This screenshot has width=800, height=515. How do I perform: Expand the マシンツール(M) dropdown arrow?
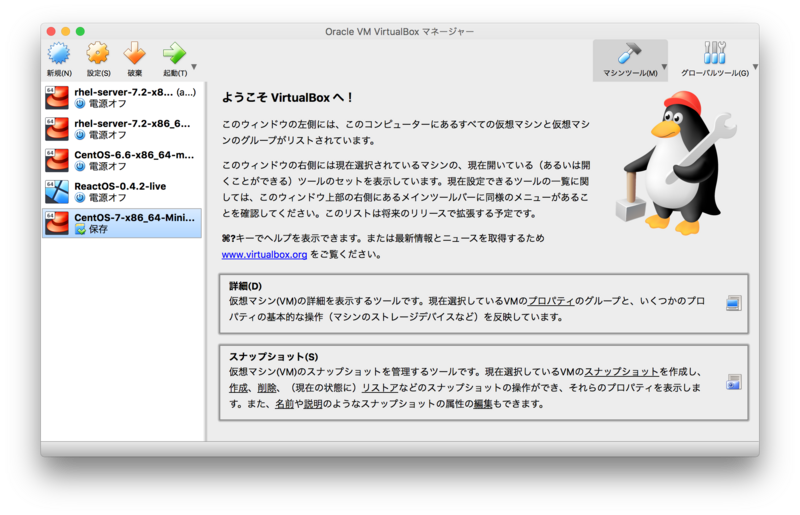pyautogui.click(x=664, y=66)
